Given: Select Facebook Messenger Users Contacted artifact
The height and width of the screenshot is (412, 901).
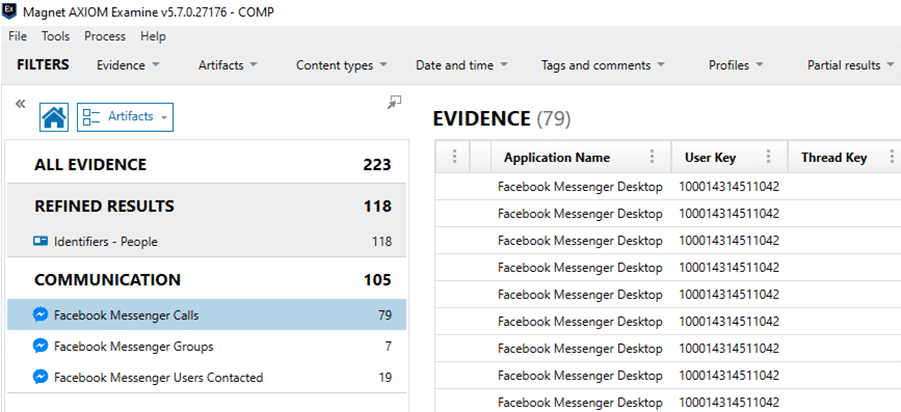Looking at the screenshot, I should tap(207, 377).
